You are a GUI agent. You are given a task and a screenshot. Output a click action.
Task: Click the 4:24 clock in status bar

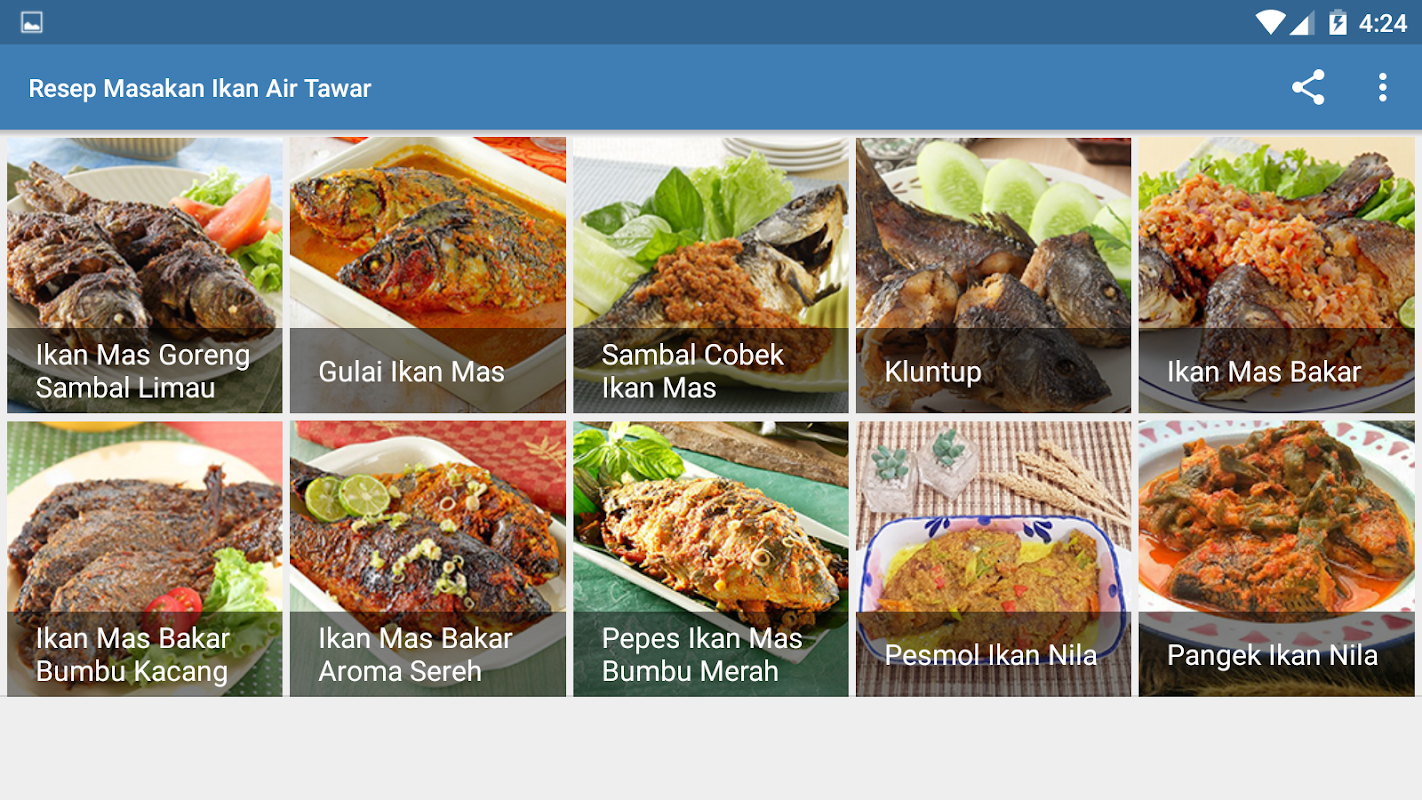[1383, 23]
